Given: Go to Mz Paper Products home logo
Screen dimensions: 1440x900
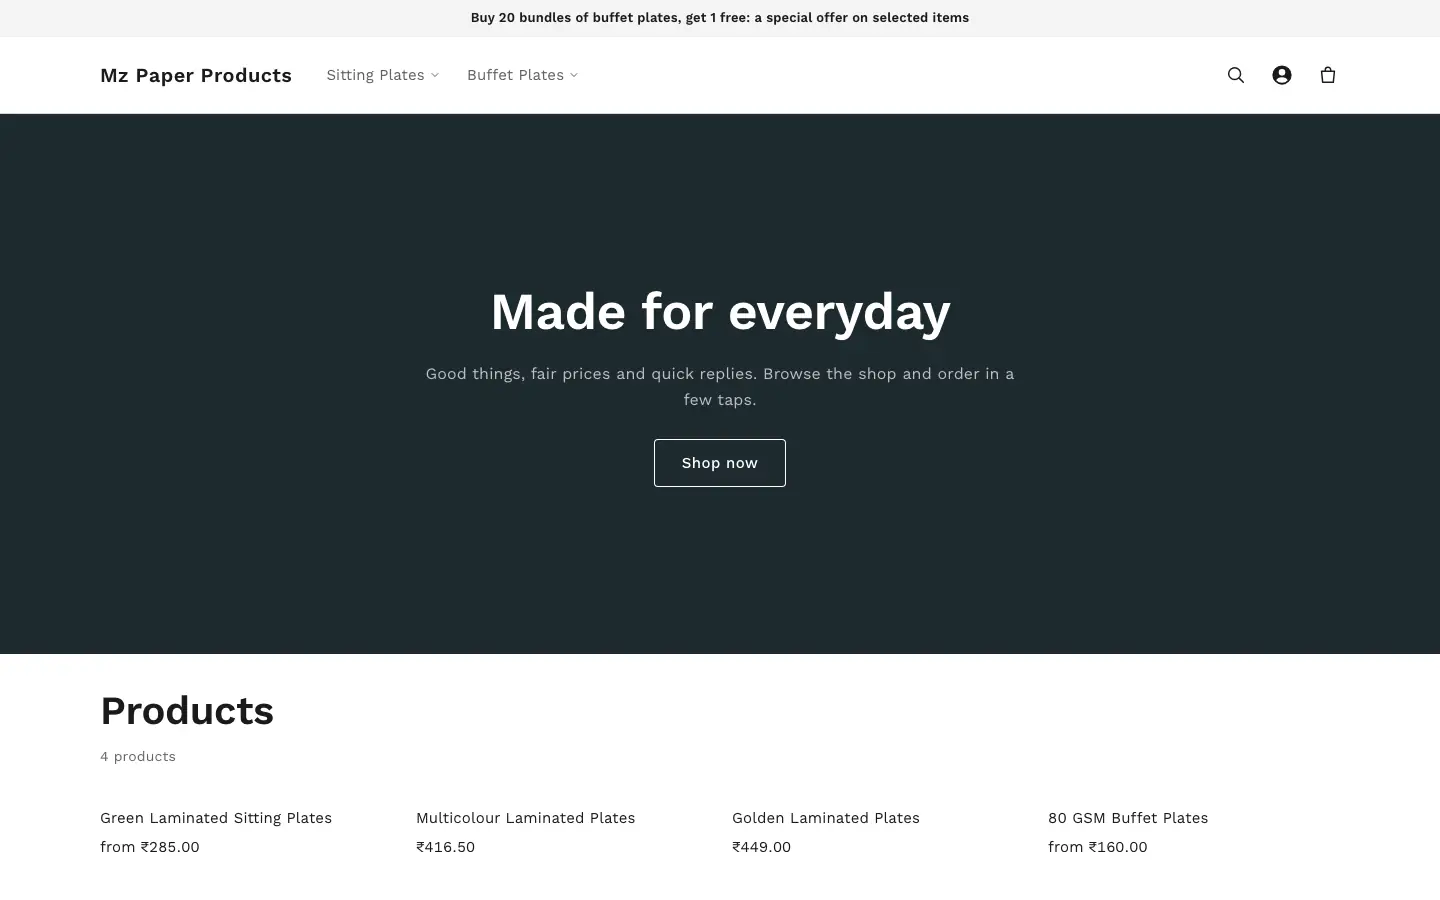Looking at the screenshot, I should tap(196, 75).
